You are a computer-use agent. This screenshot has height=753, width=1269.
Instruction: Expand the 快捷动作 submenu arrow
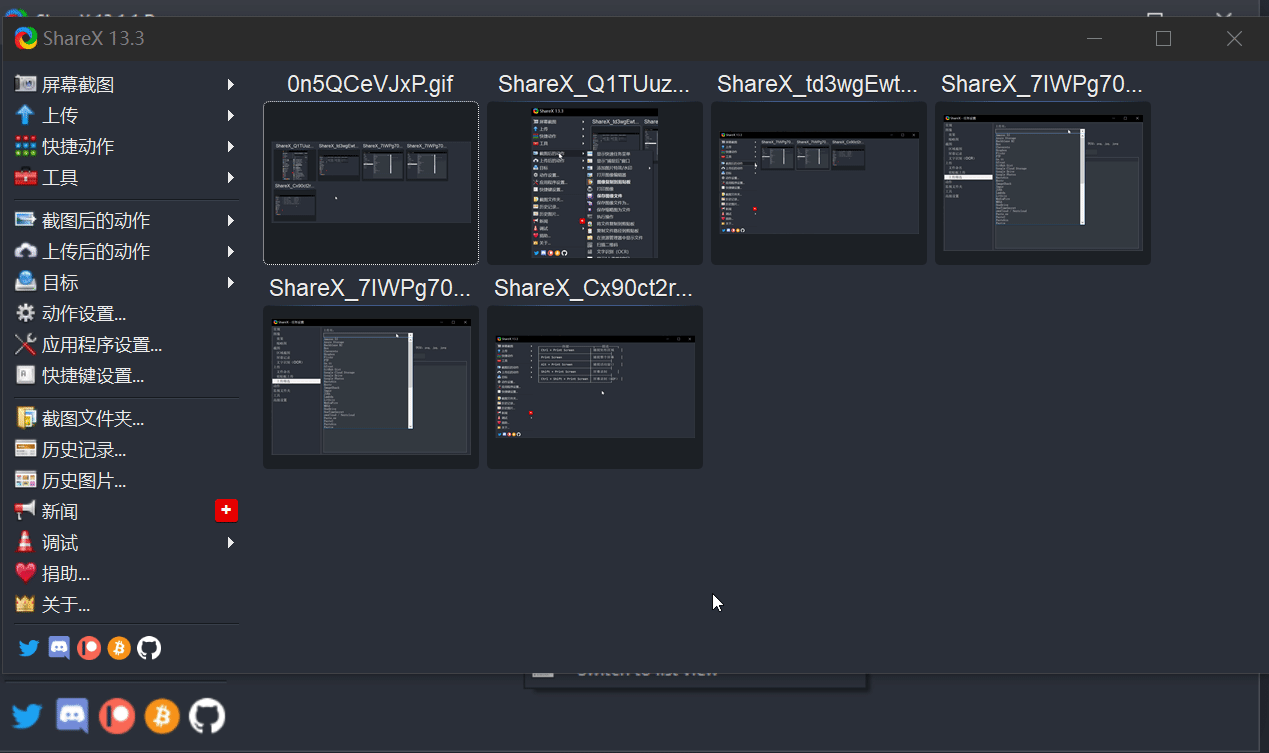[x=231, y=147]
